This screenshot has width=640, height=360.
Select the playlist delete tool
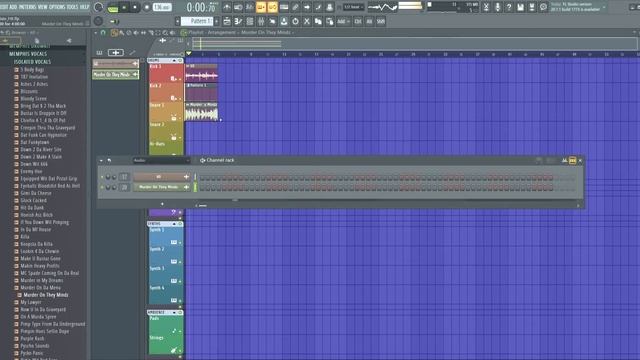[129, 33]
